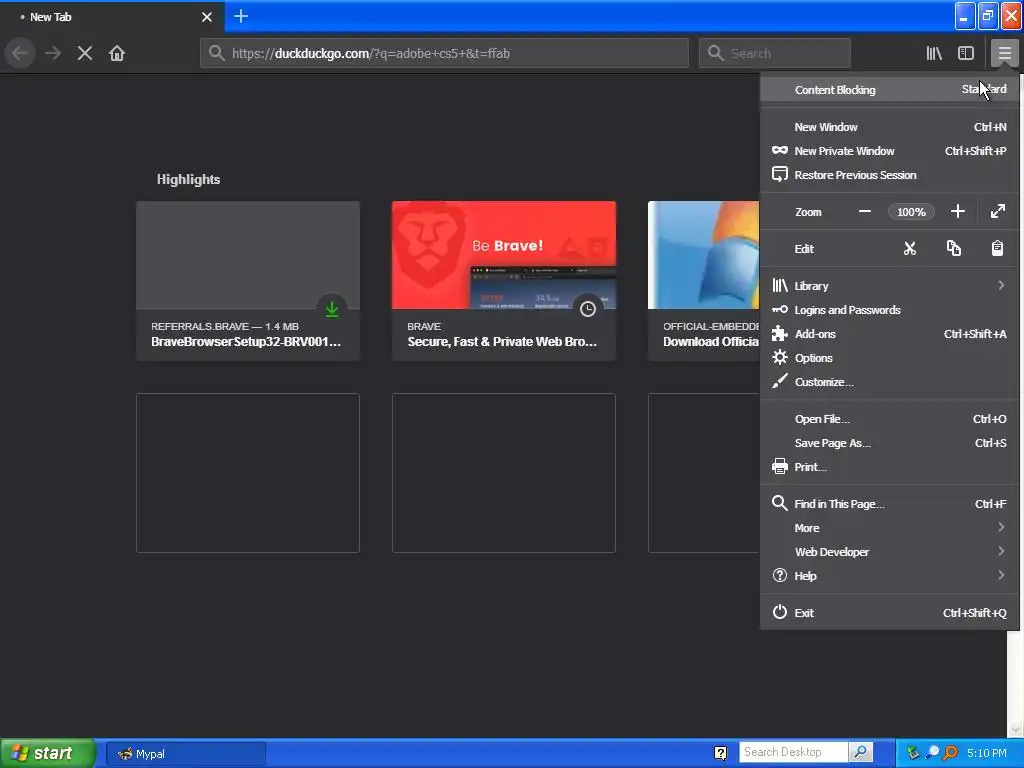Open Content Blocking settings
The height and width of the screenshot is (768, 1024).
click(x=889, y=89)
